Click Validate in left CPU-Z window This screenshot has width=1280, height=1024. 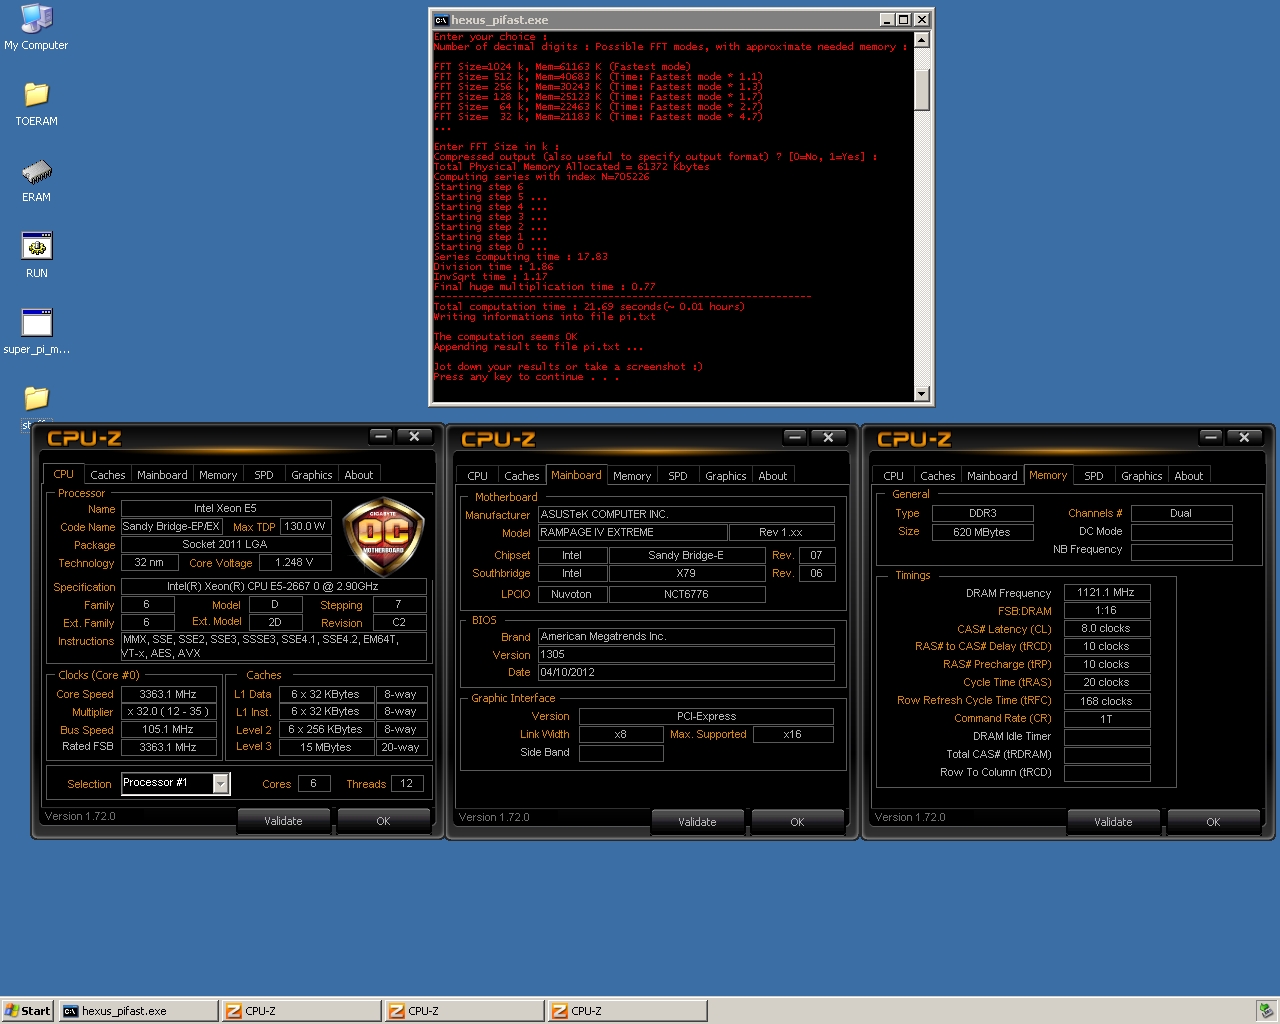point(283,821)
